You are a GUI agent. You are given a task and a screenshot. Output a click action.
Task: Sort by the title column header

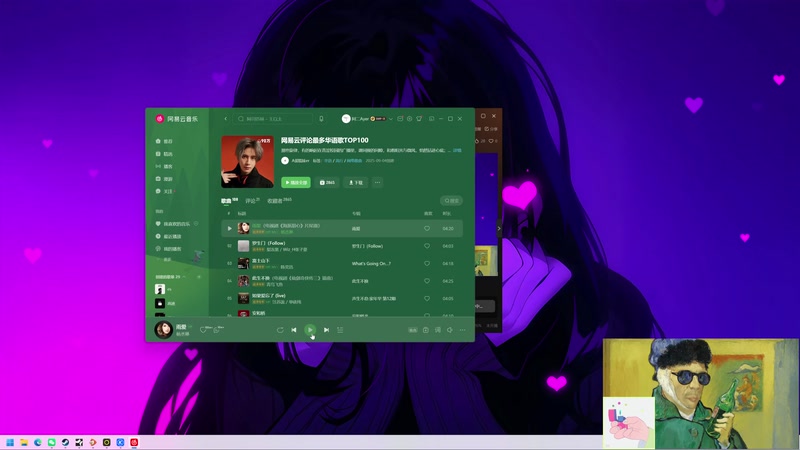pos(242,214)
